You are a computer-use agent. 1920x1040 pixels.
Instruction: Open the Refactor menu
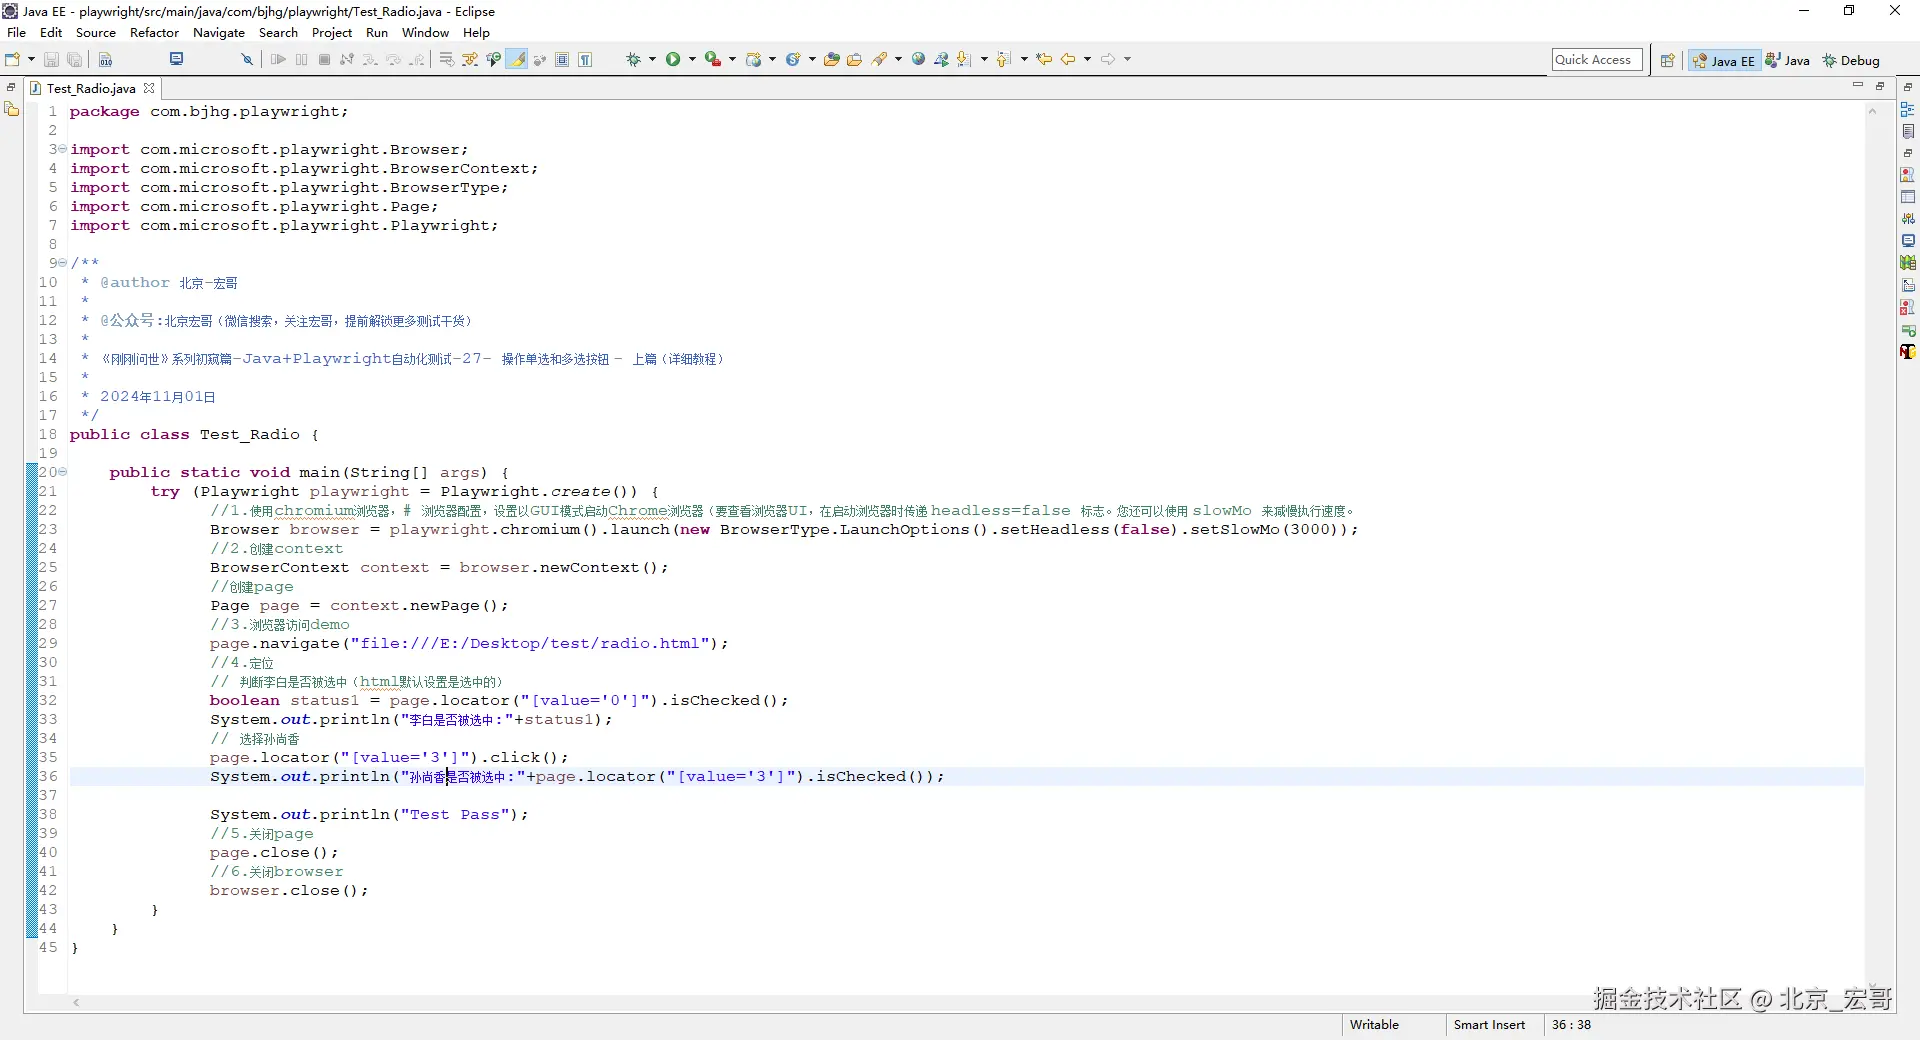click(154, 33)
